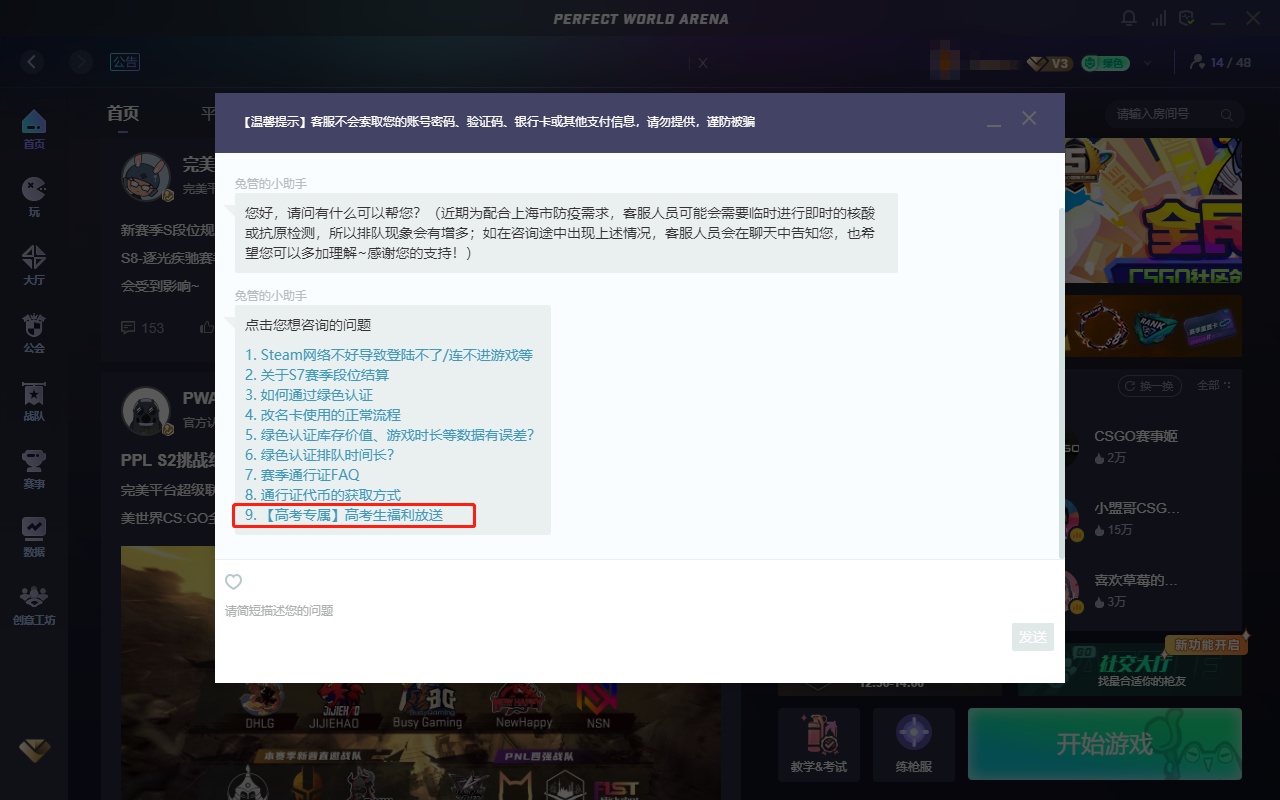Minimize the customer service chat dialog

coord(993,121)
